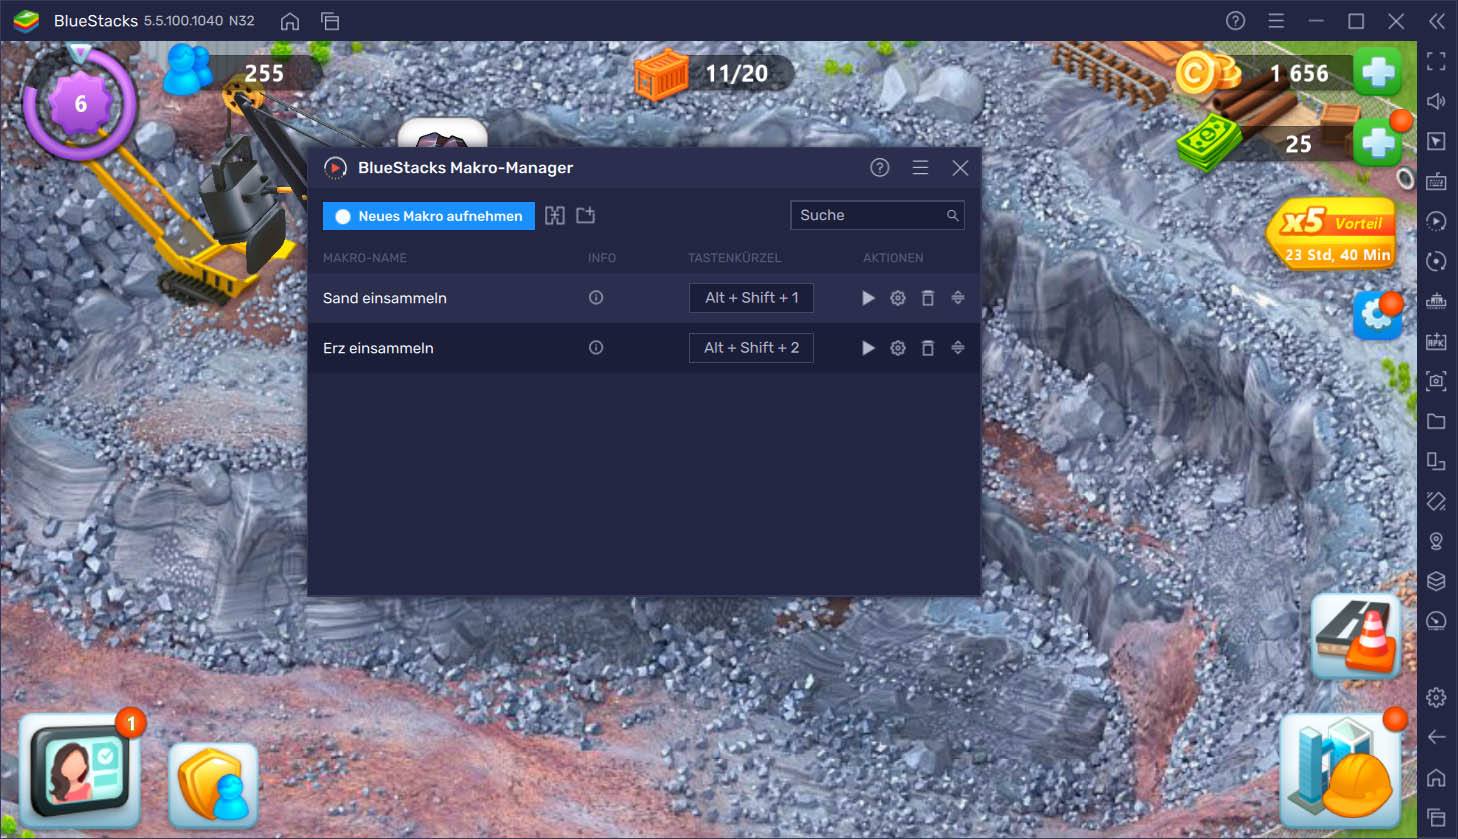Viewport: 1458px width, 839px height.
Task: Open keyboard game controls in sidebar
Action: (1436, 181)
